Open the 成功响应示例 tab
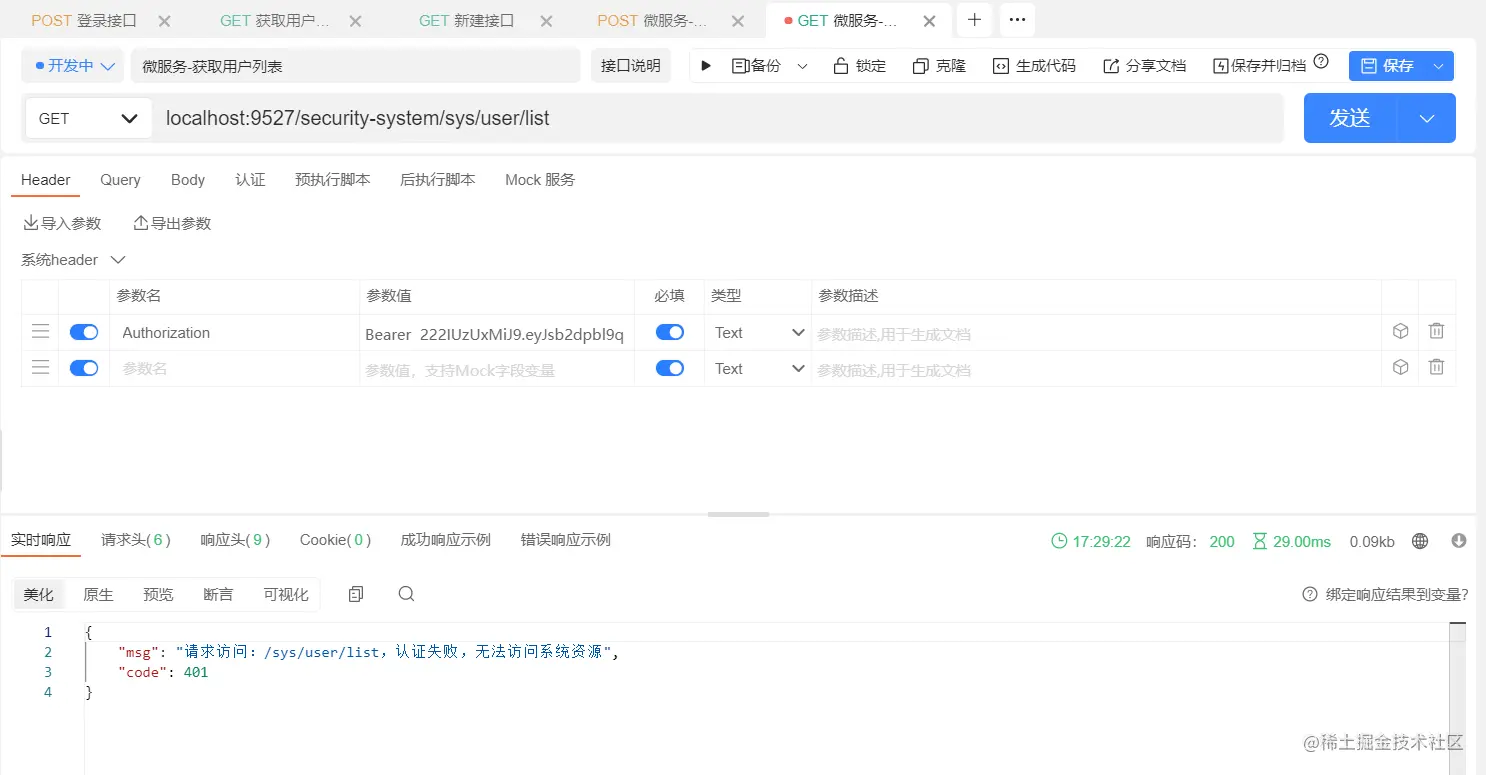The width and height of the screenshot is (1486, 775). coord(445,540)
